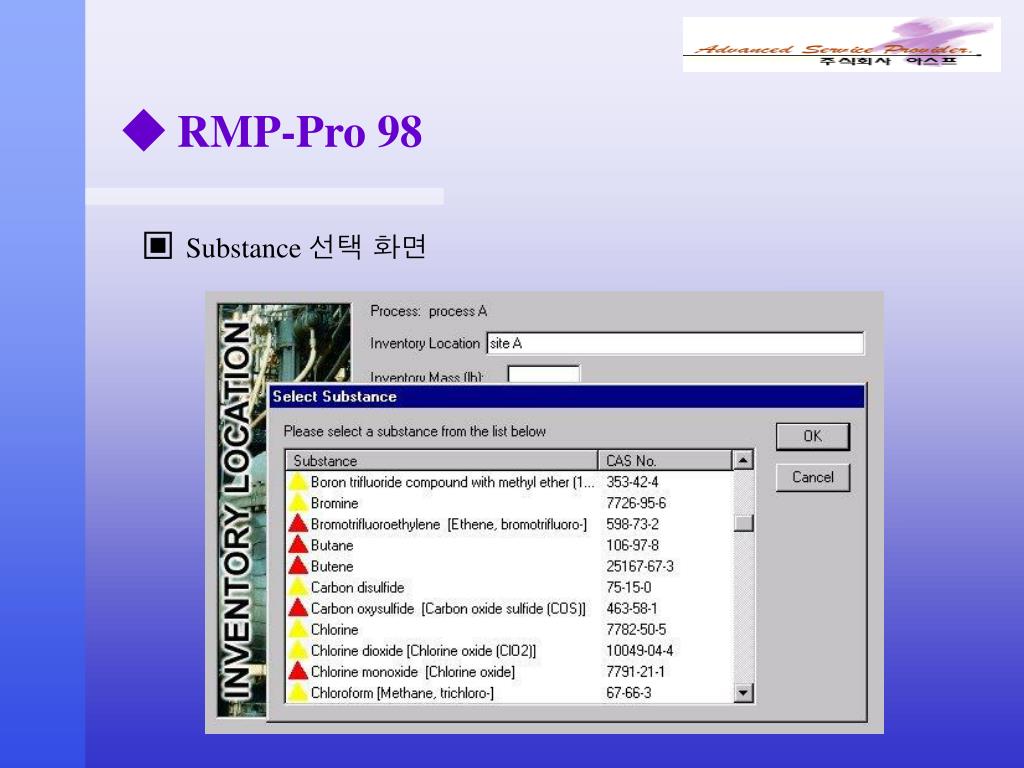Select the 'Chlorine' substance name
The image size is (1024, 768).
[334, 629]
